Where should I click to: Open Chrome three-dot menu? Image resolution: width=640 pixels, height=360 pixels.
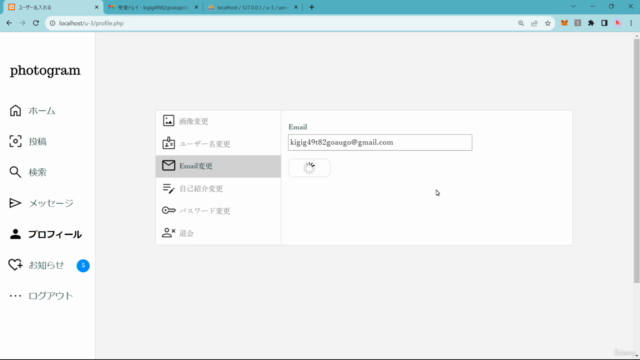pos(631,23)
